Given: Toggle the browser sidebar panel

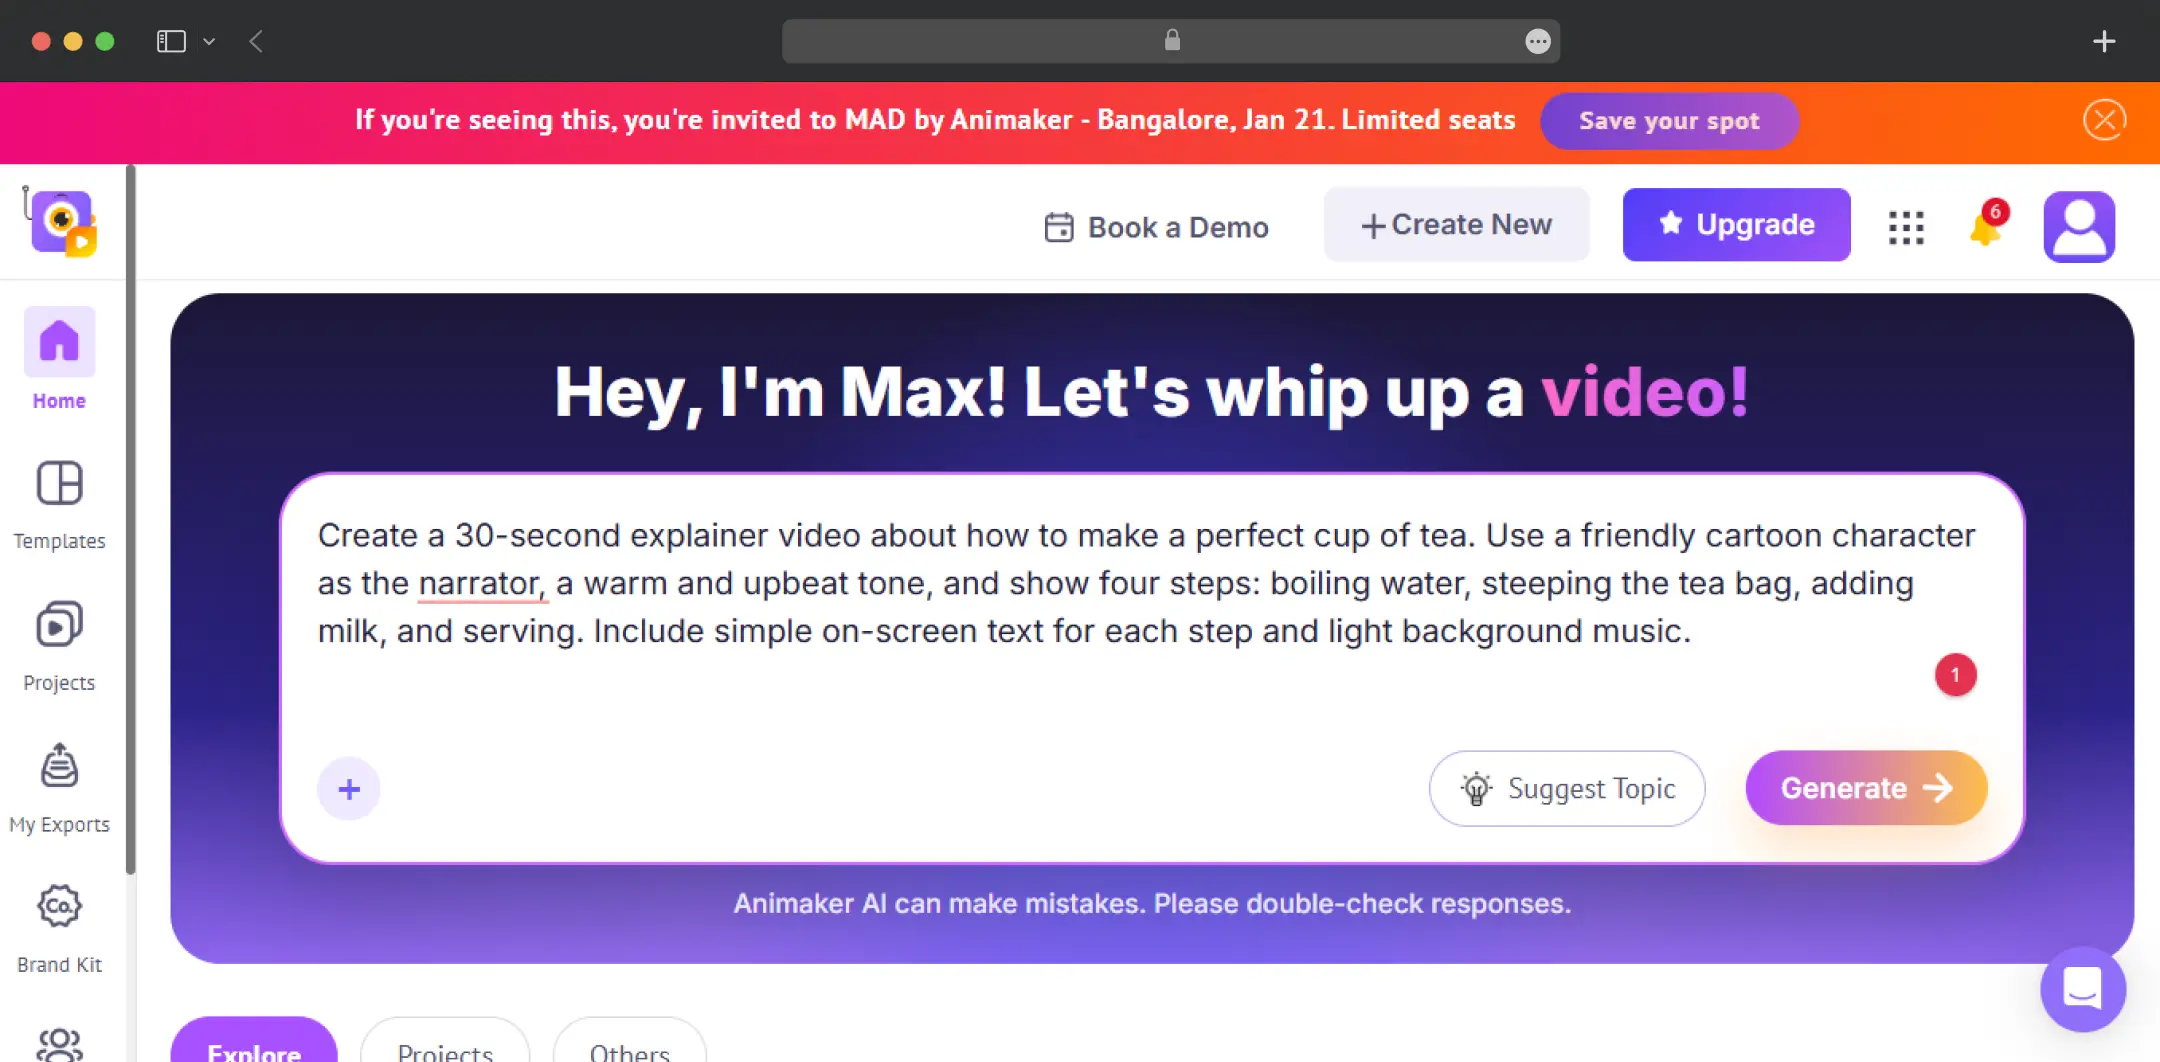Looking at the screenshot, I should click(171, 41).
